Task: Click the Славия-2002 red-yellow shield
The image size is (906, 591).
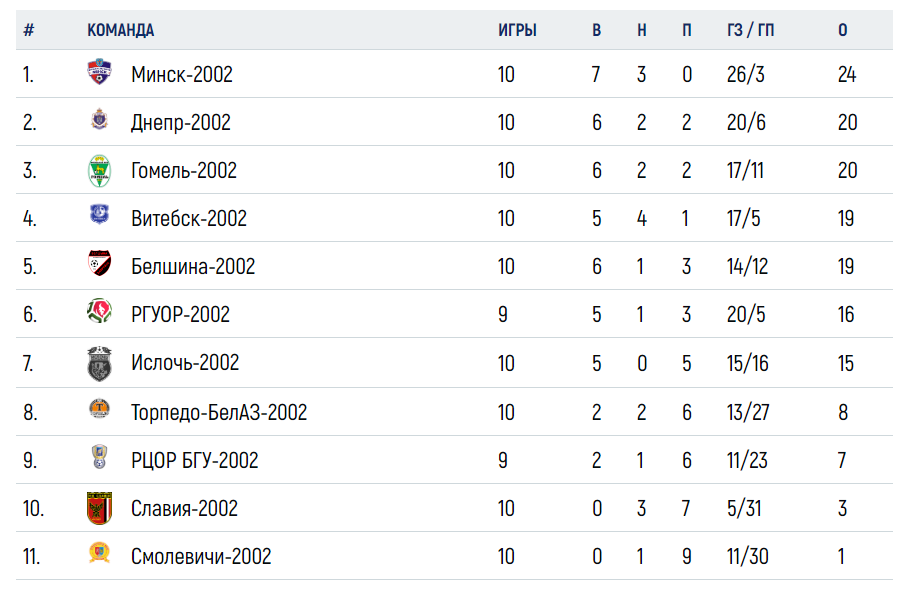Action: click(99, 508)
